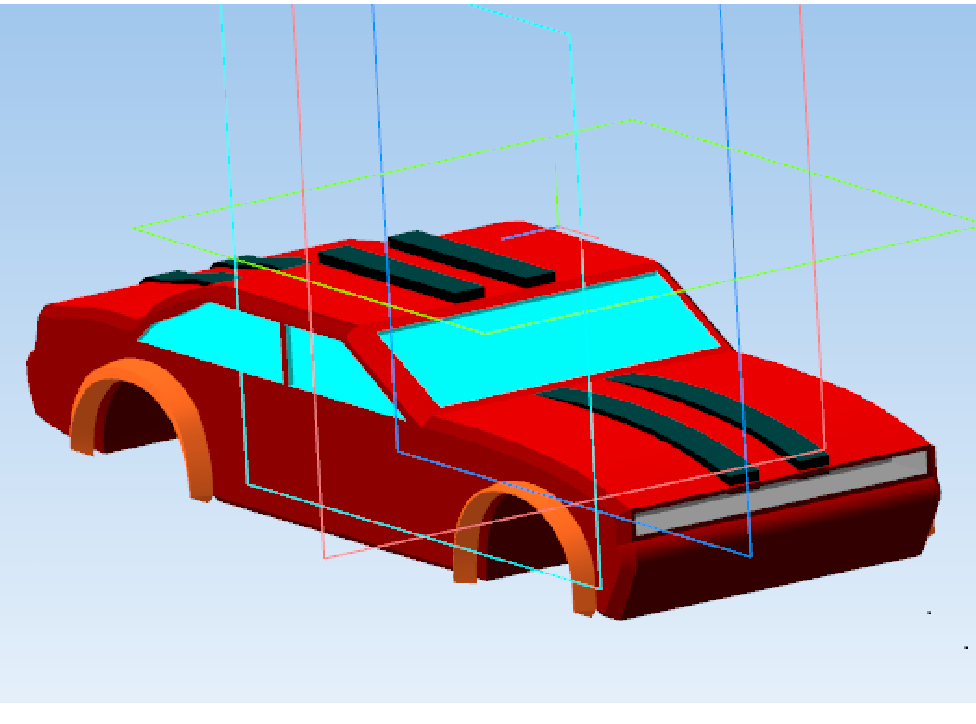Pick the gray front grille bar
The width and height of the screenshot is (976, 724).
tap(781, 493)
